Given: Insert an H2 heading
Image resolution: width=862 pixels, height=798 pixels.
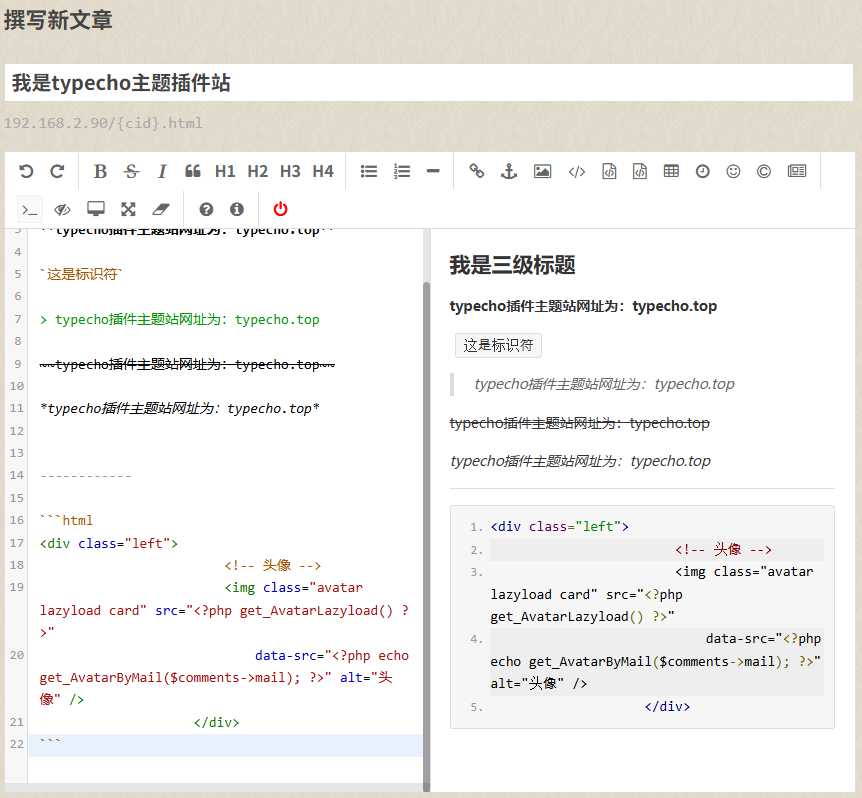Looking at the screenshot, I should tap(257, 171).
